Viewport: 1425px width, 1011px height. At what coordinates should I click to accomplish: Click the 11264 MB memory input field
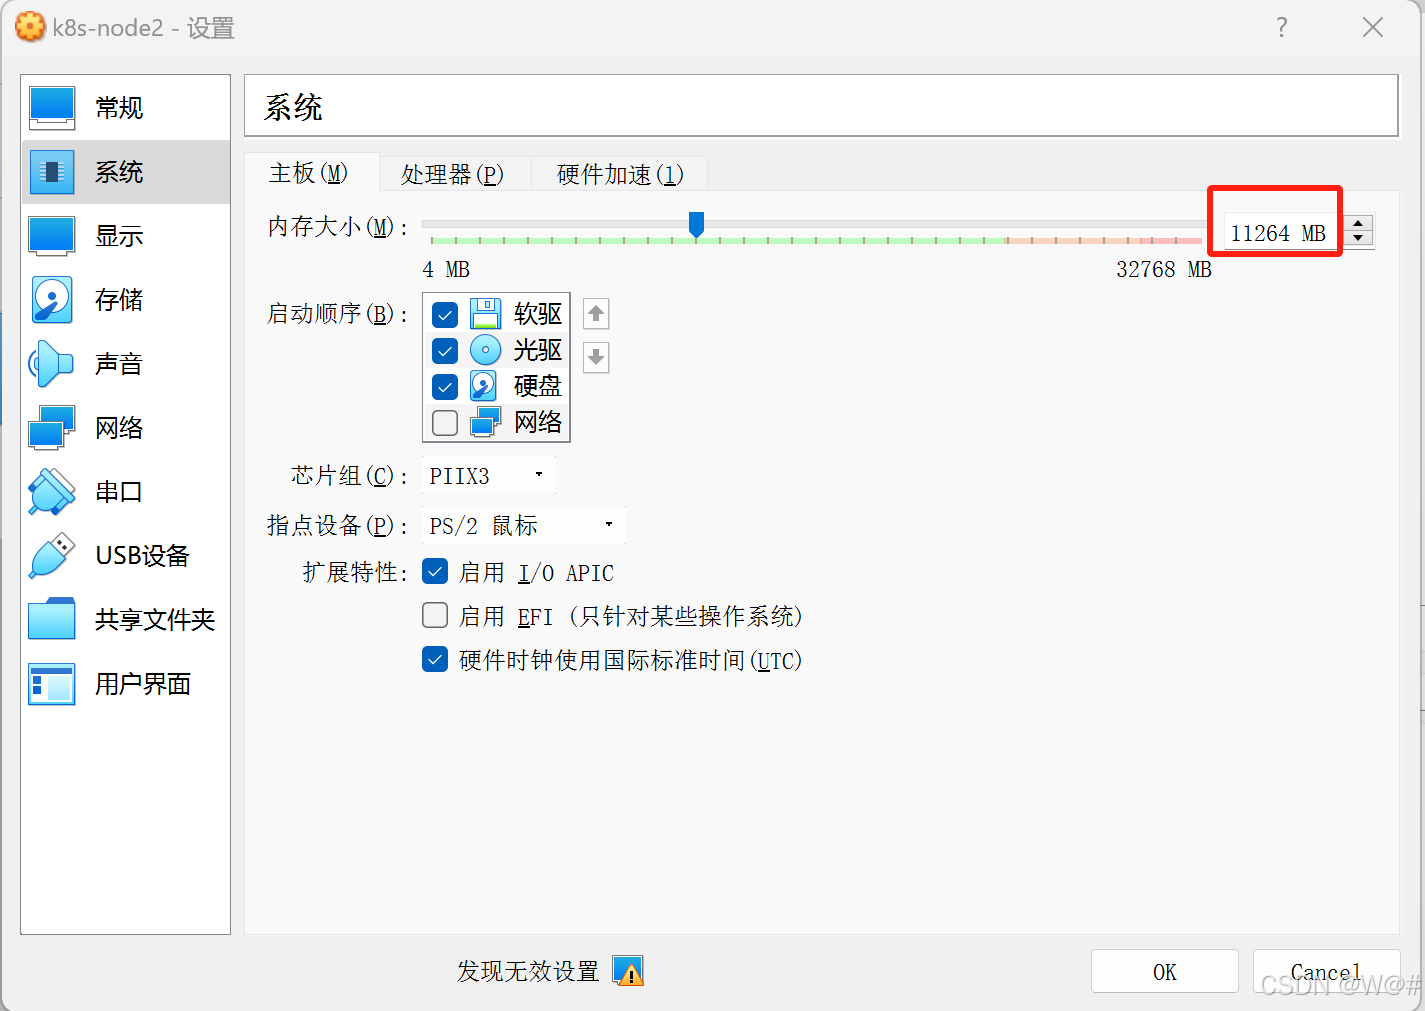click(1284, 233)
